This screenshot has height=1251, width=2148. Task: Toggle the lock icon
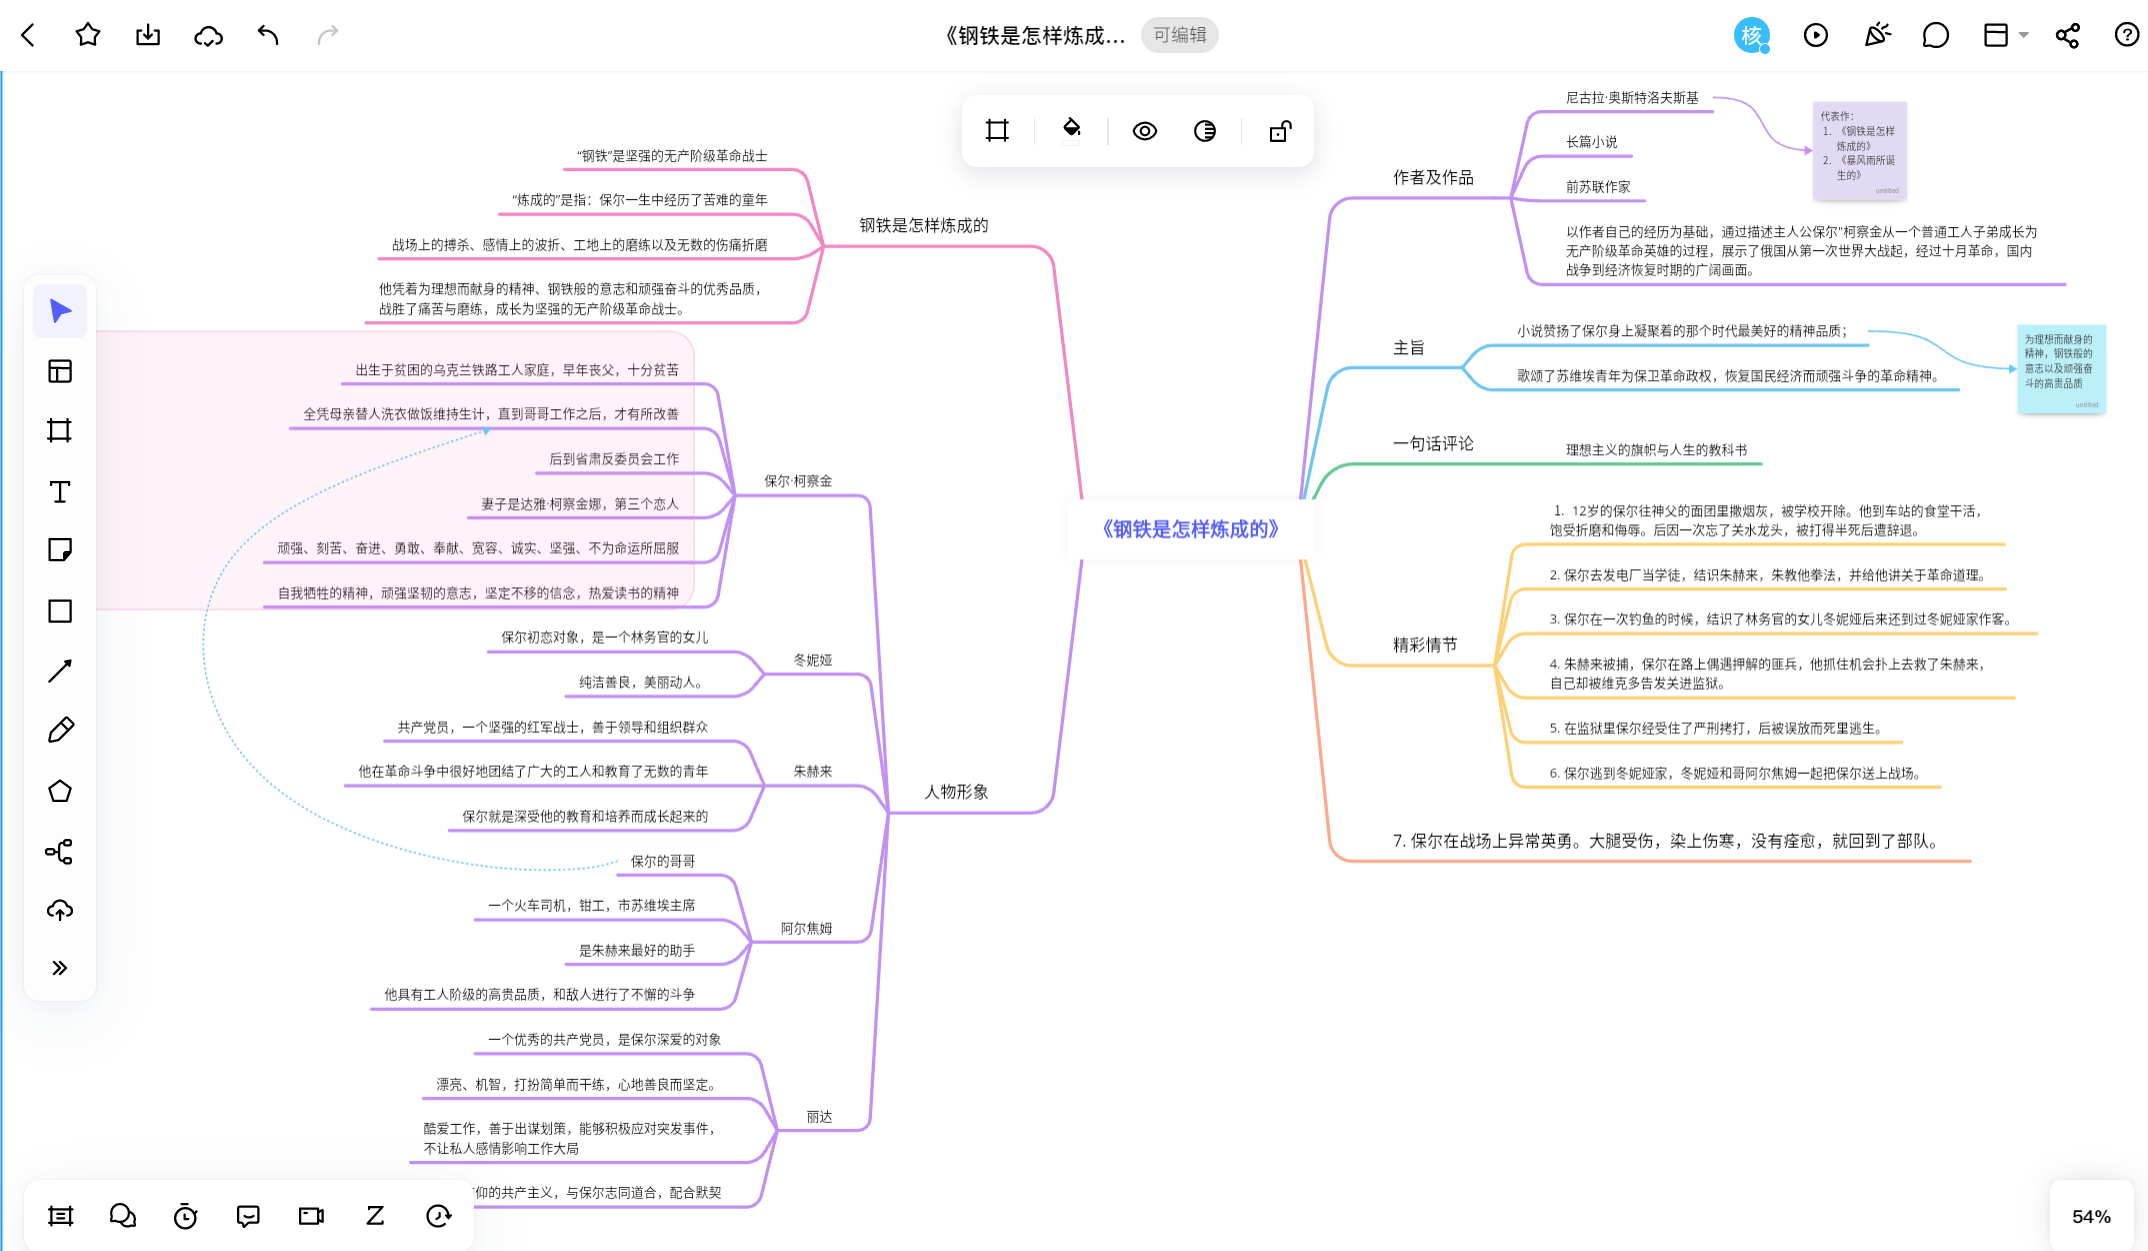1280,131
